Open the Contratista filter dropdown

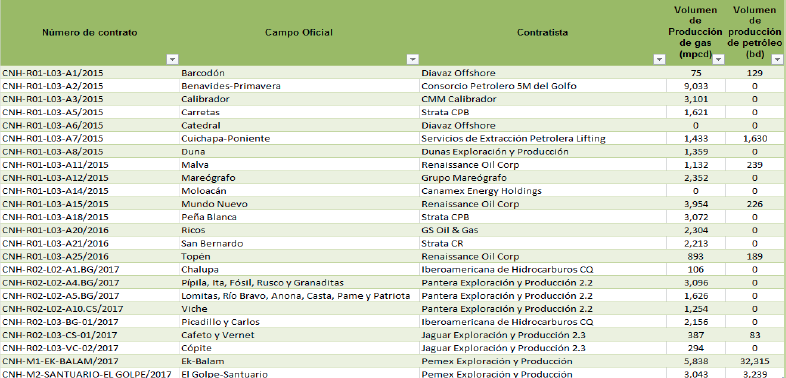660,59
